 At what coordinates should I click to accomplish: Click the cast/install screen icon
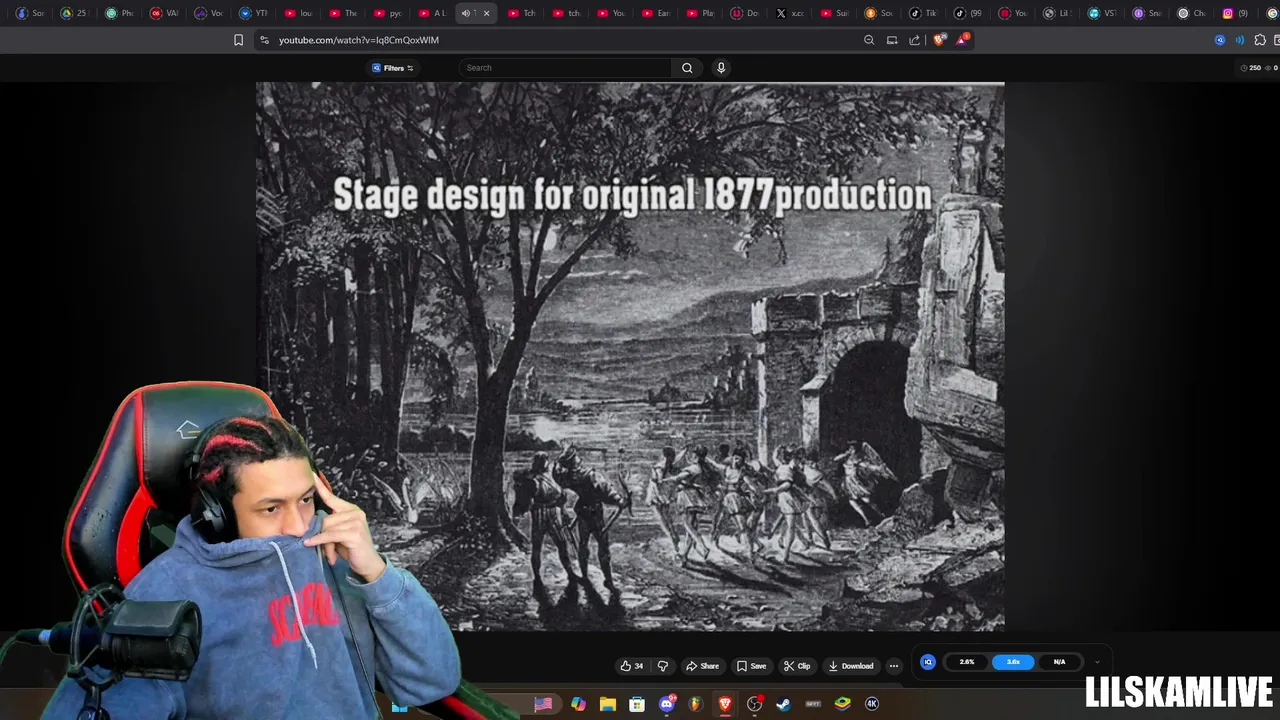click(x=892, y=40)
